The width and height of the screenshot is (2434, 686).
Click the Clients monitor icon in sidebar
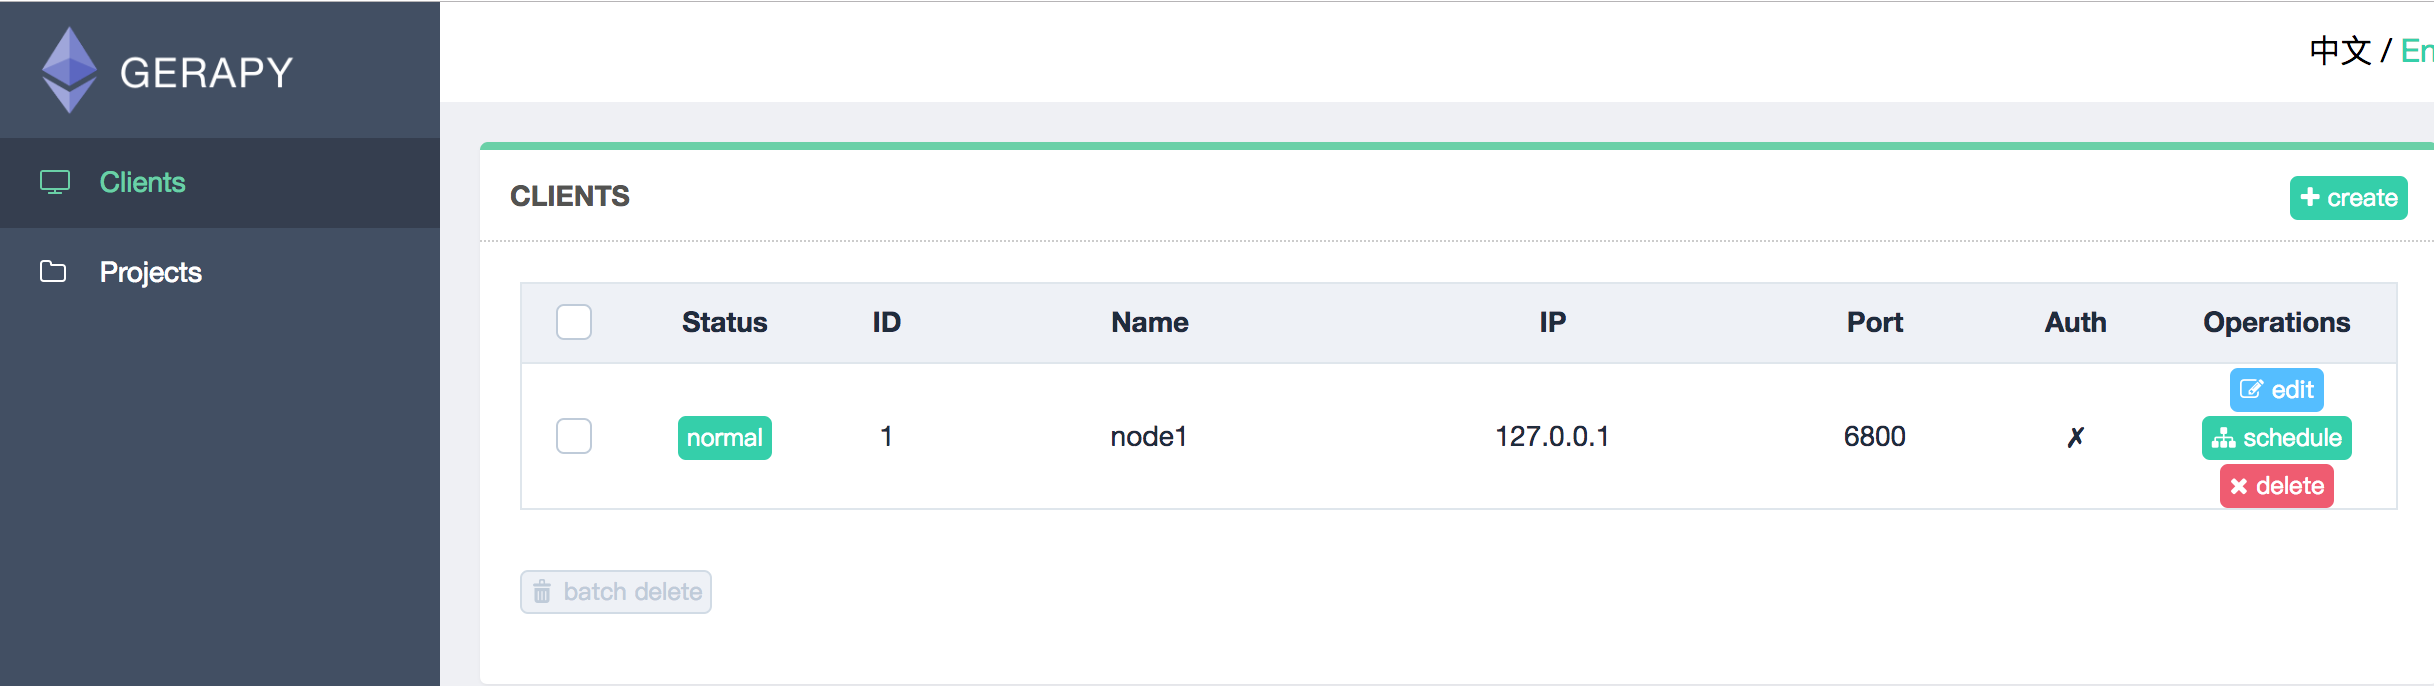coord(55,182)
